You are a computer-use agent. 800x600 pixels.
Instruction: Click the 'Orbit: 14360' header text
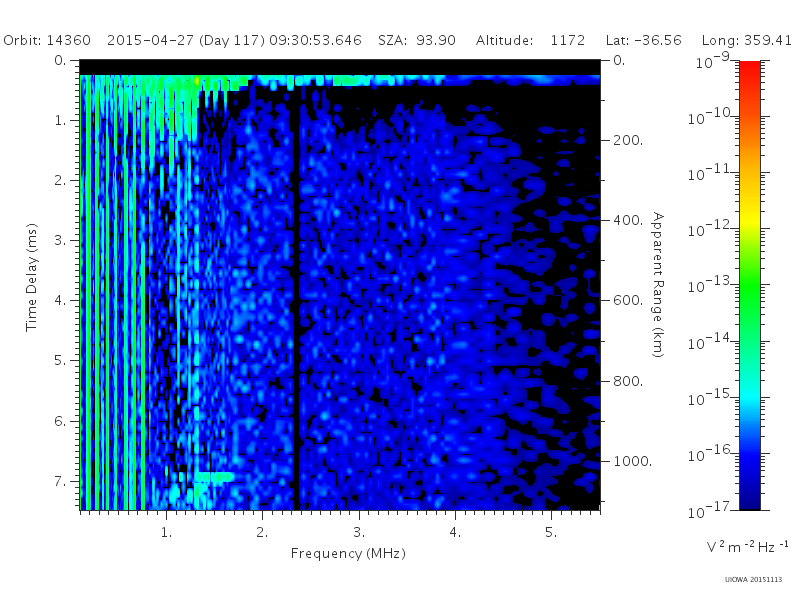tap(47, 40)
